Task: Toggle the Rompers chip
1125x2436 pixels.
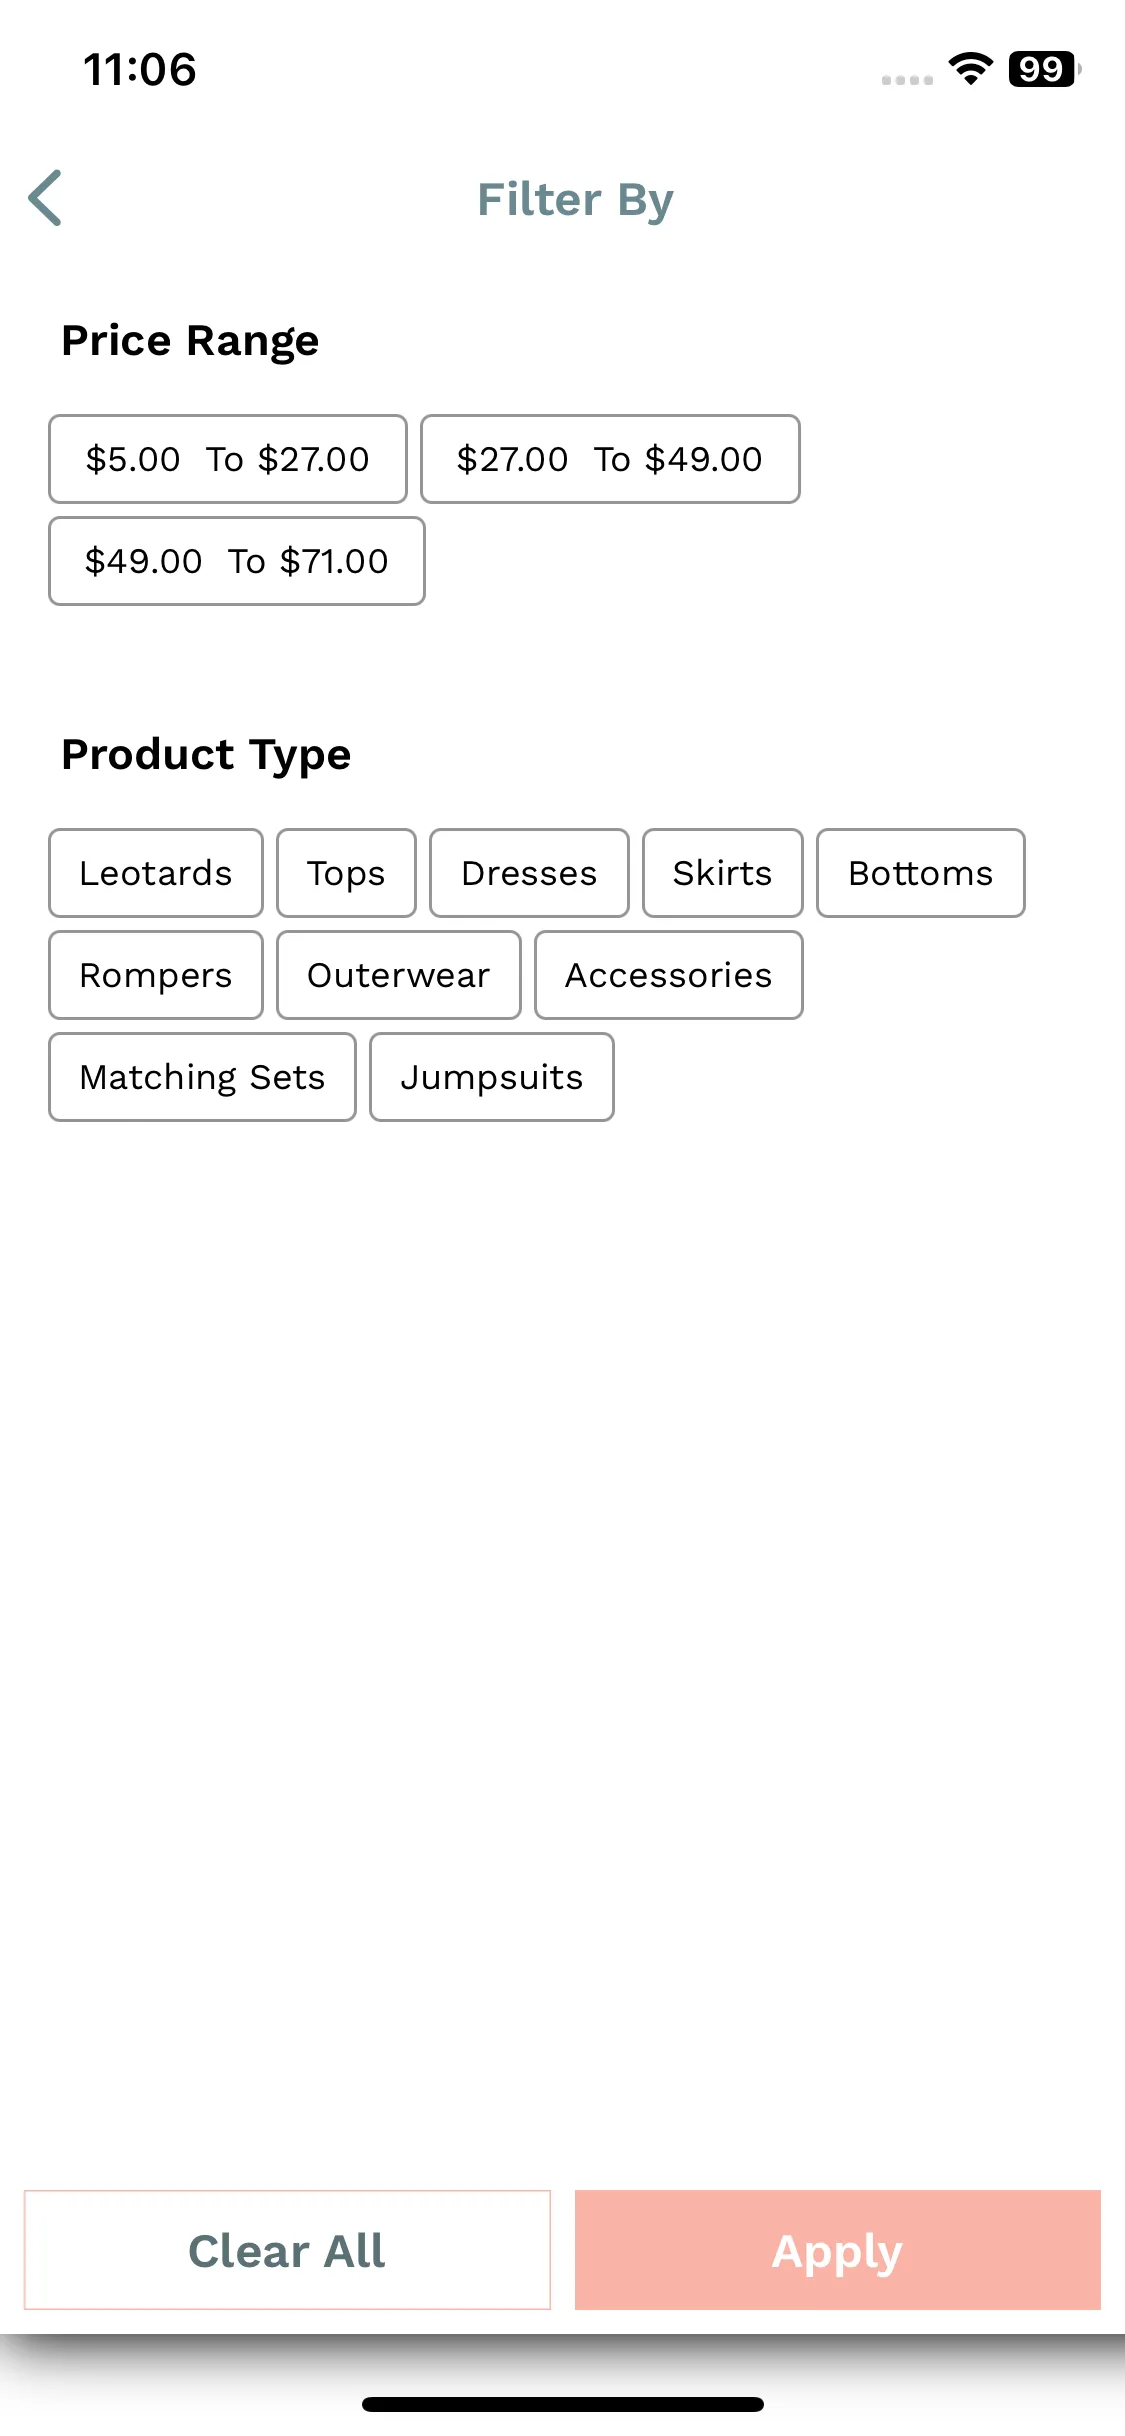Action: coord(156,975)
